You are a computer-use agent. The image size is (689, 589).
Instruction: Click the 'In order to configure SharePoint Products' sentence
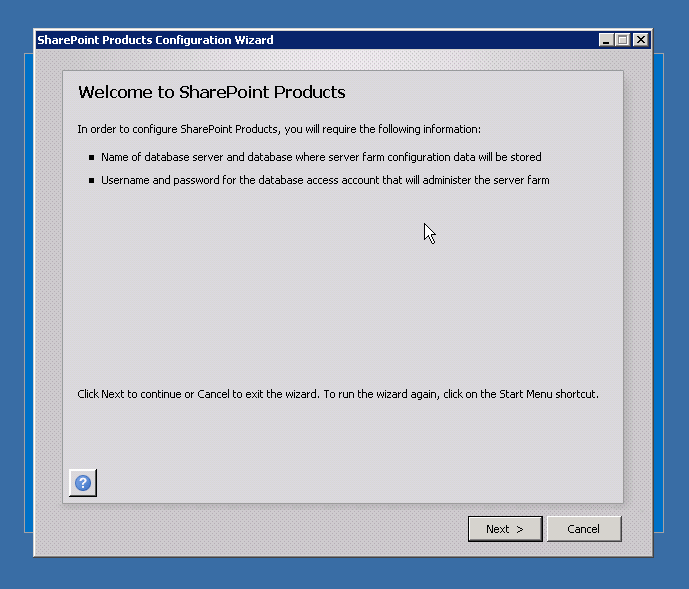click(279, 129)
